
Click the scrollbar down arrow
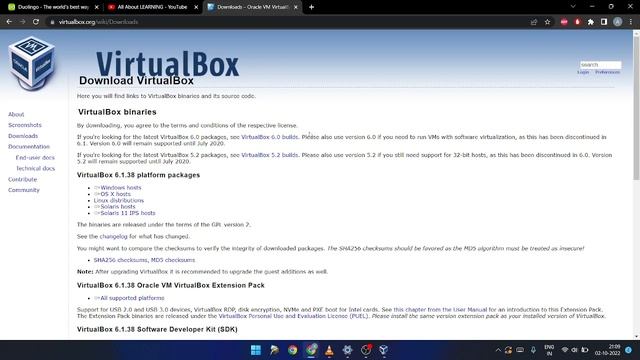point(636,337)
